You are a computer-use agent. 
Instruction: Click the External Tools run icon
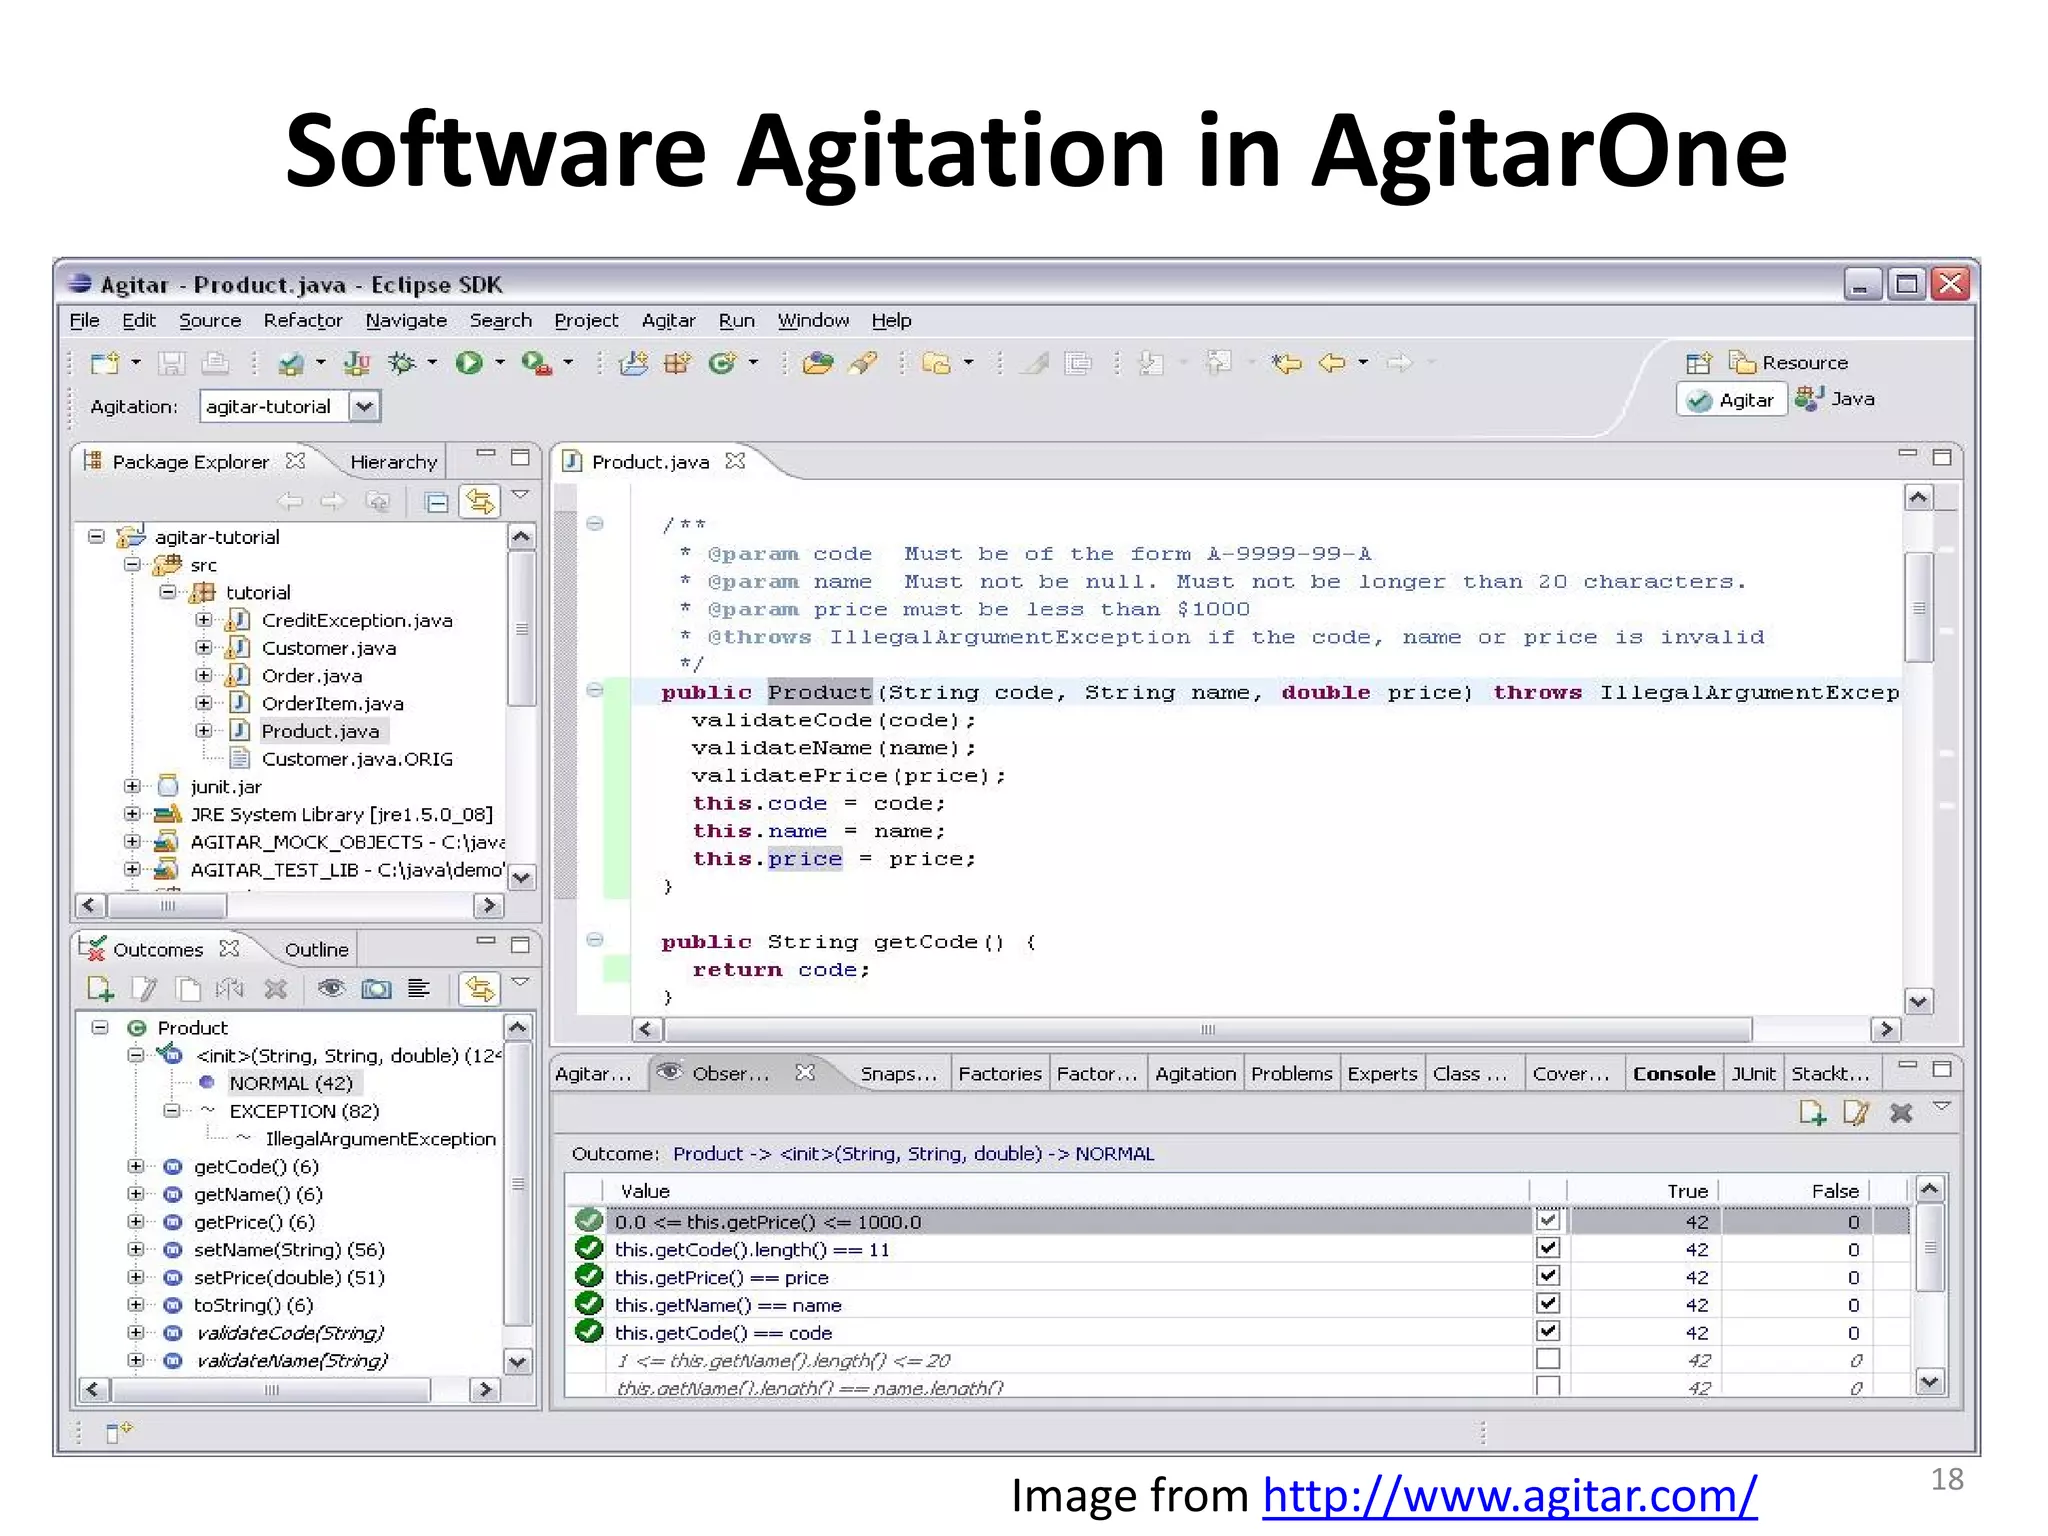coord(537,363)
